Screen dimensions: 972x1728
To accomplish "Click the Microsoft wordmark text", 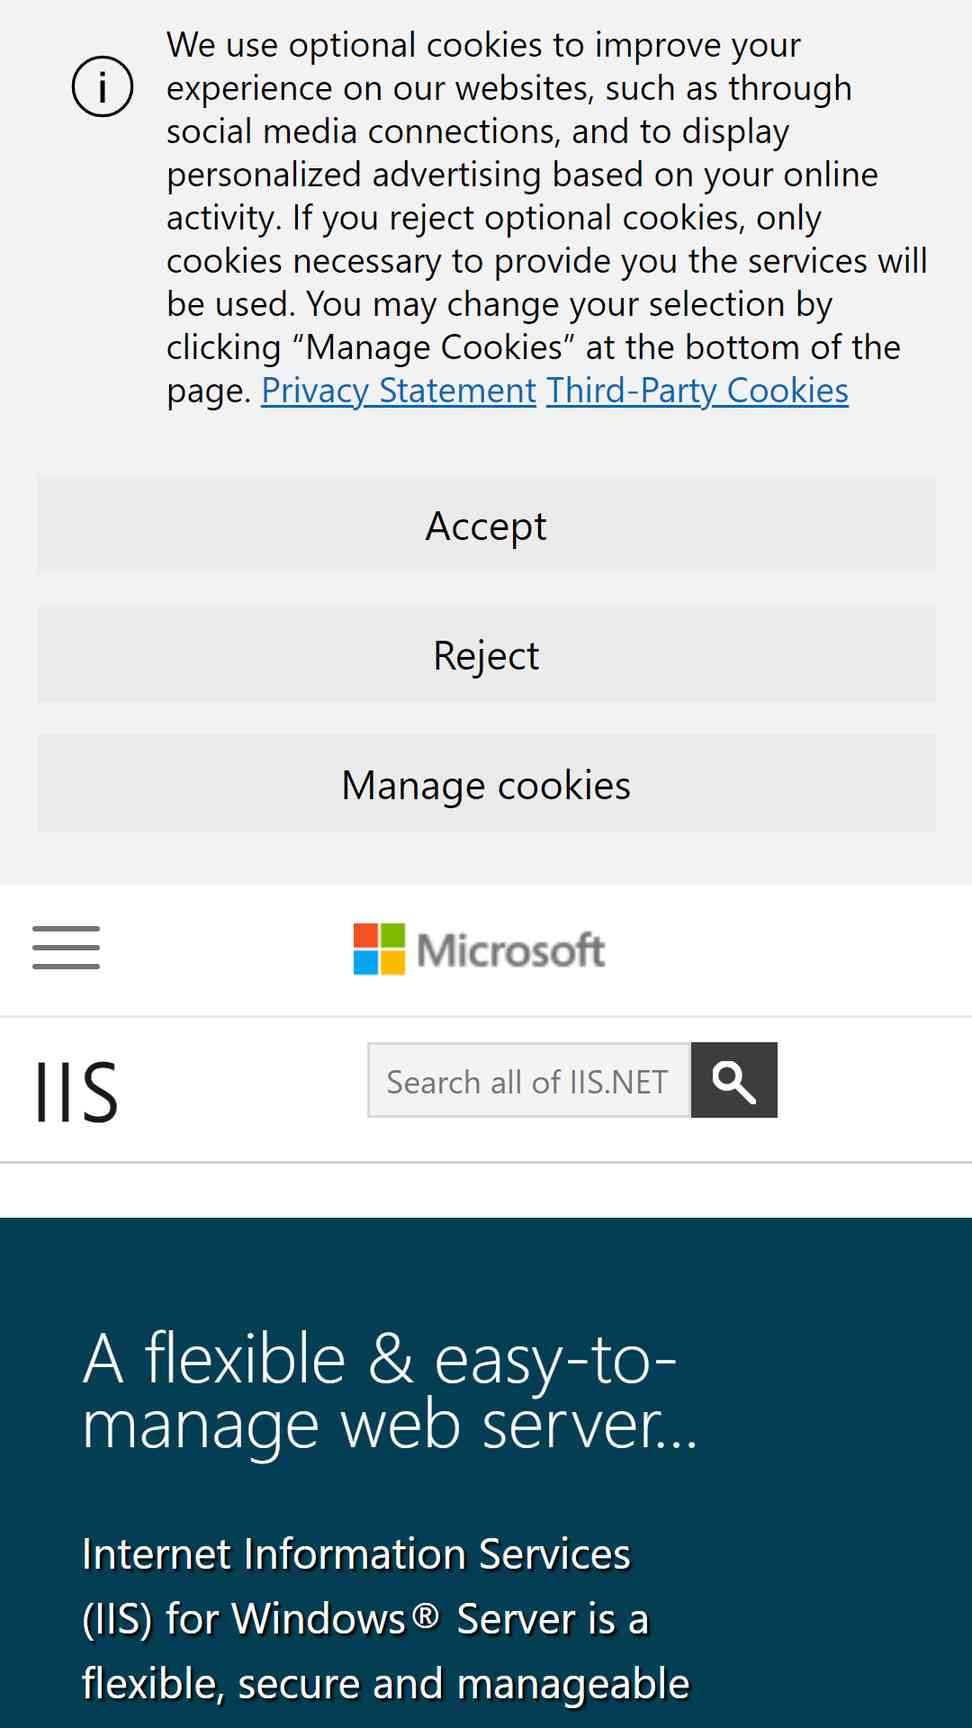I will click(x=510, y=951).
